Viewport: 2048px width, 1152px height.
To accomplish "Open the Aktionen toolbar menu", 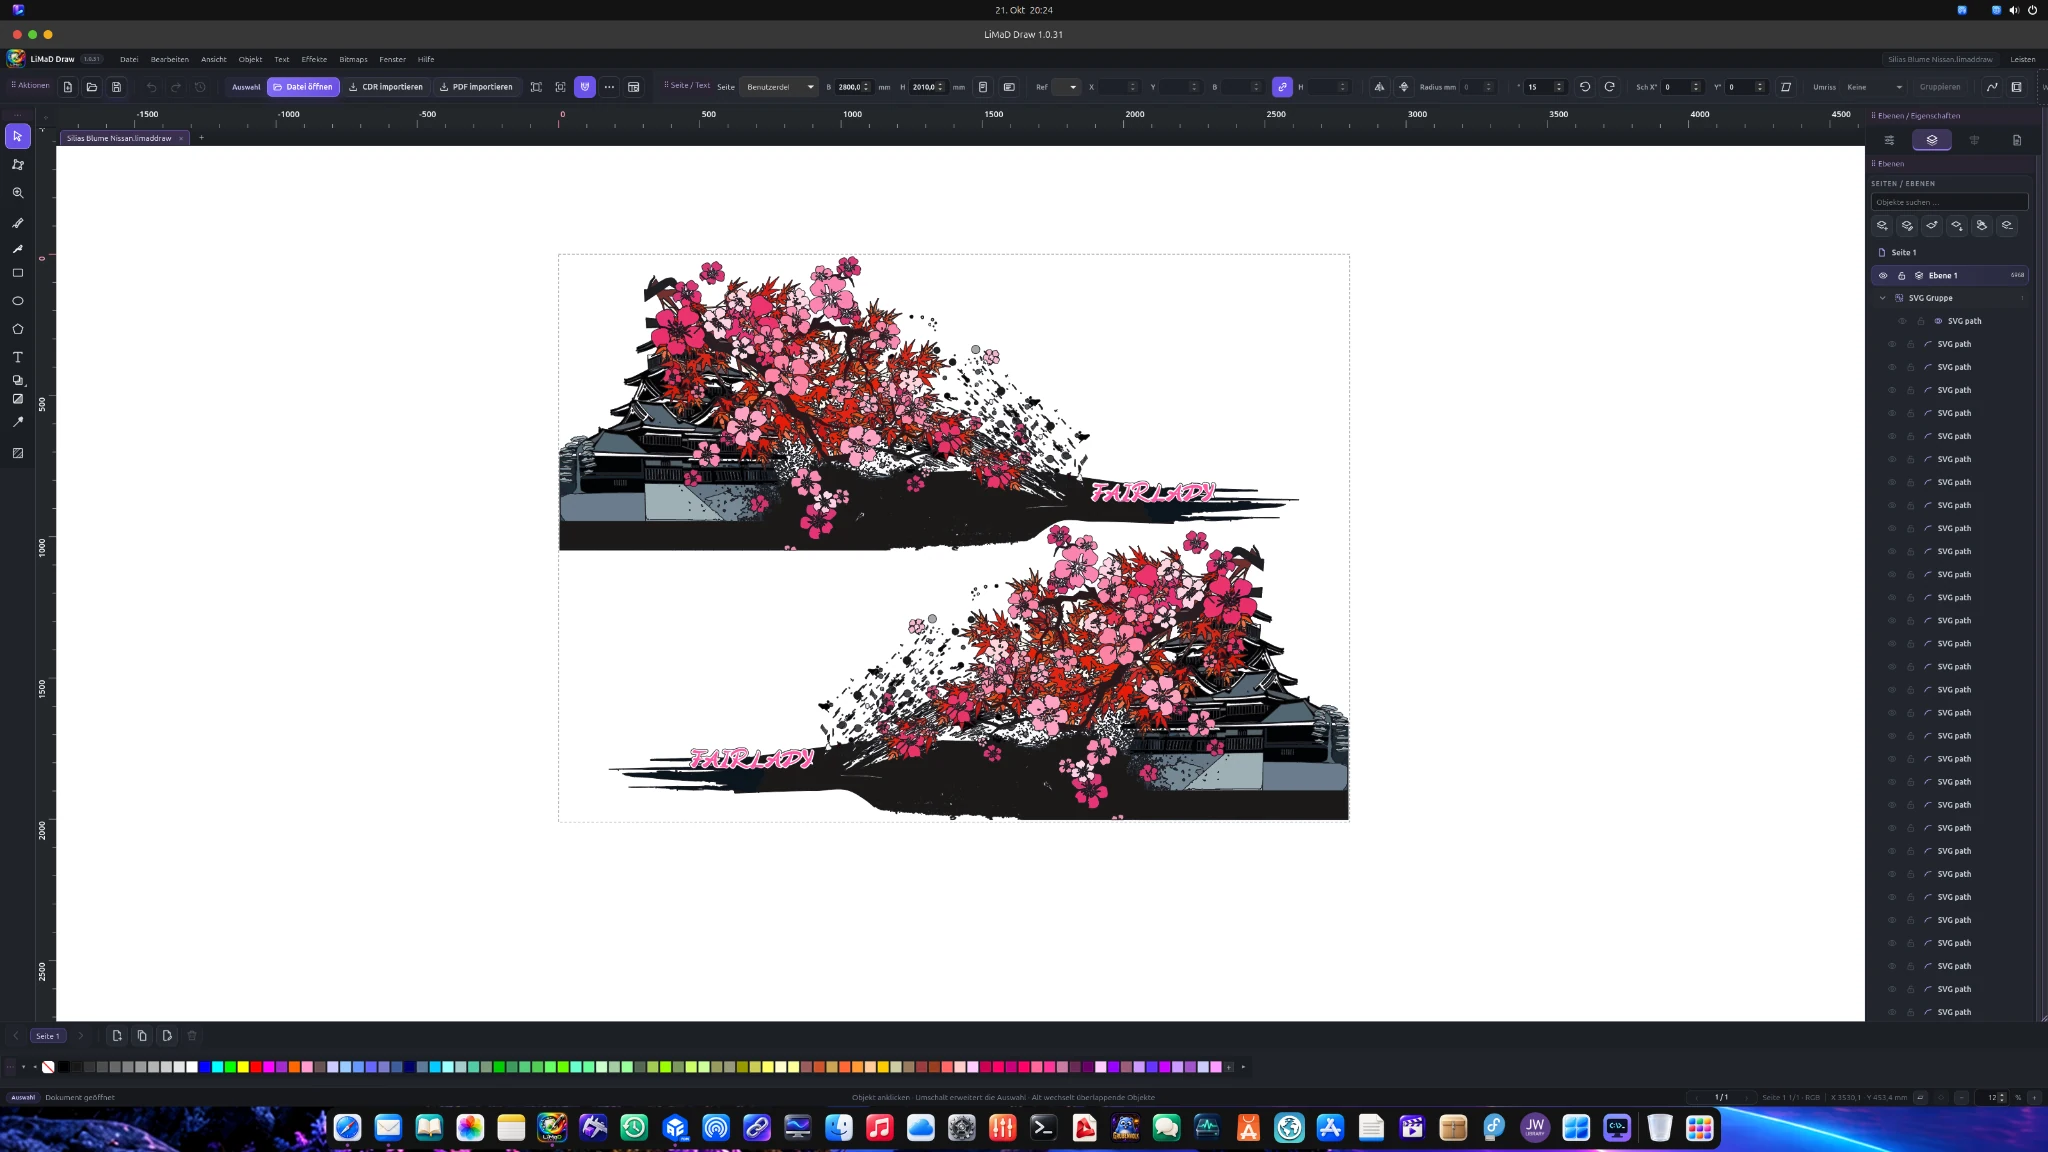I will [x=30, y=86].
